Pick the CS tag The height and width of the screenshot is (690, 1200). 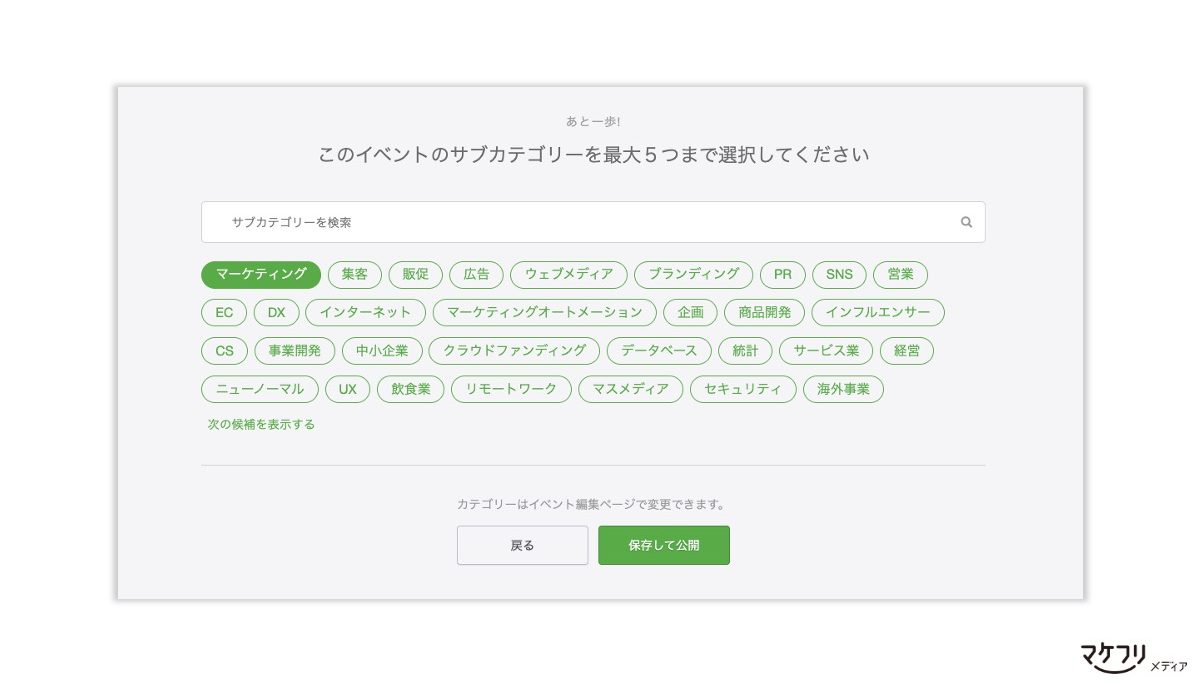[224, 351]
